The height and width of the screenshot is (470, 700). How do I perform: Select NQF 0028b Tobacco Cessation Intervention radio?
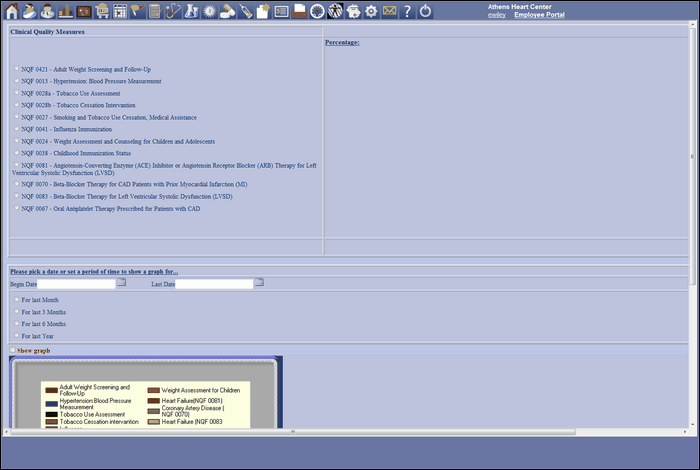click(x=17, y=104)
